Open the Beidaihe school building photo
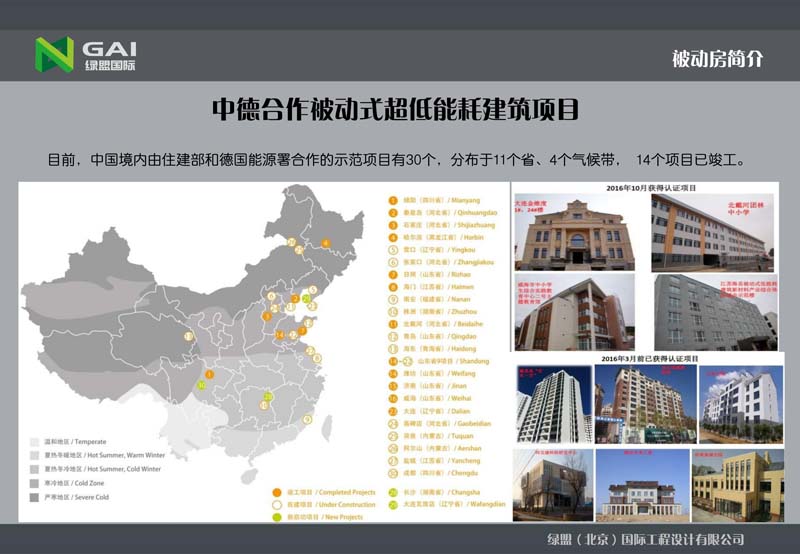 [712, 233]
